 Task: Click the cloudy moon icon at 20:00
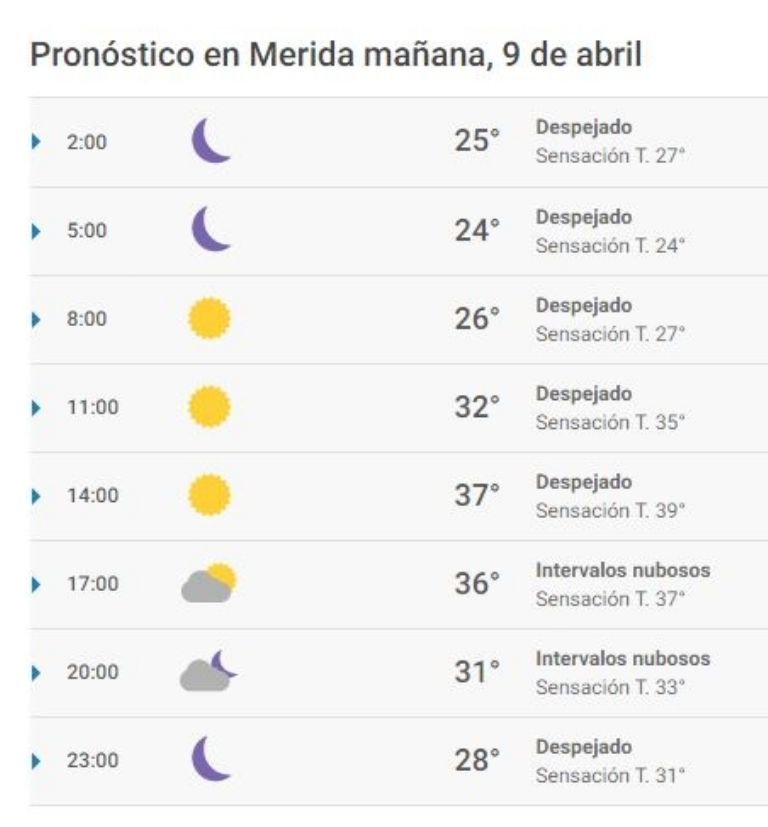(208, 671)
